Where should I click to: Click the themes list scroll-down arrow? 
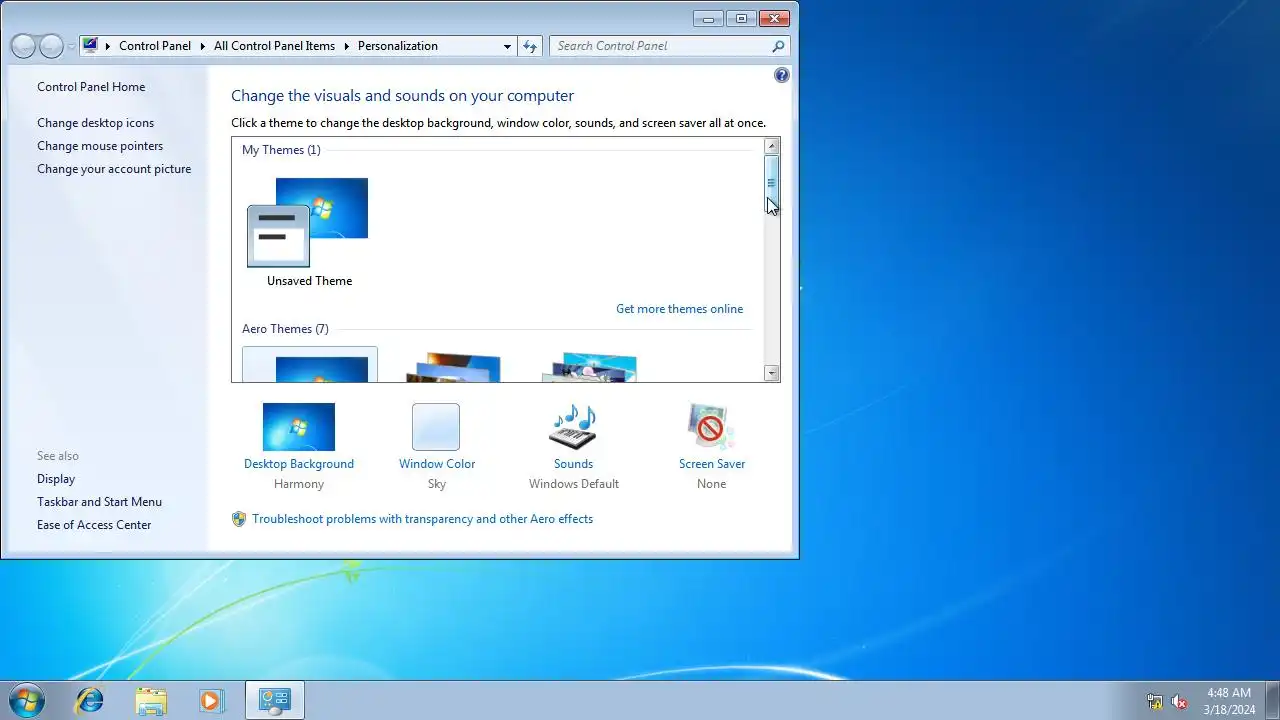pyautogui.click(x=771, y=373)
